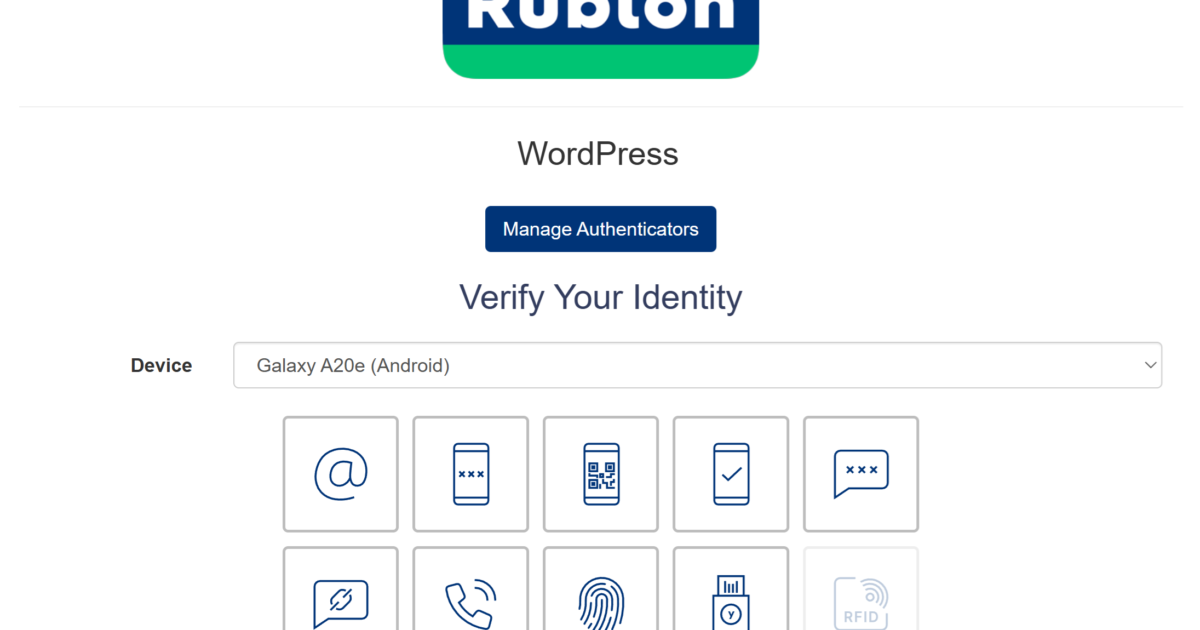Click the Device field label
Image resolution: width=1200 pixels, height=630 pixels.
coord(161,366)
